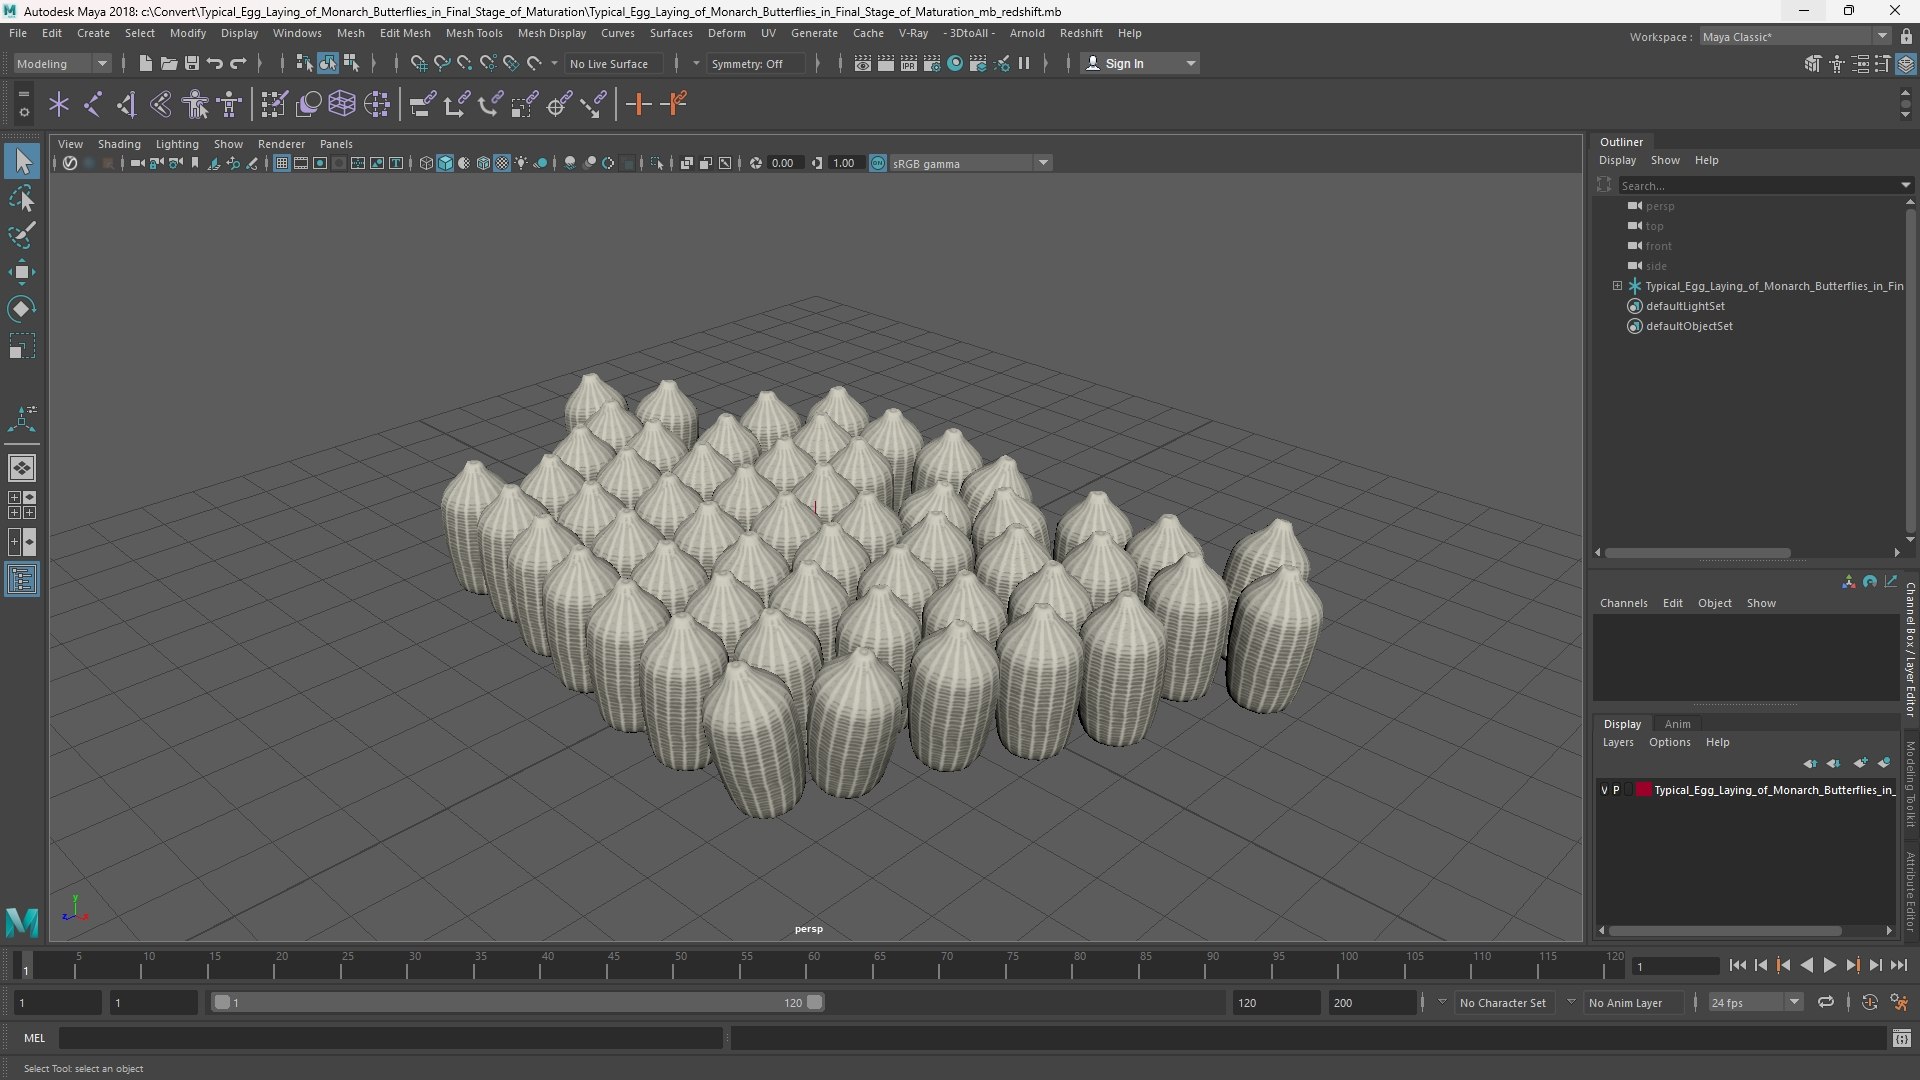The height and width of the screenshot is (1080, 1920).
Task: Open the Modeling Toolkit panel icon
Action: pos(1812,63)
